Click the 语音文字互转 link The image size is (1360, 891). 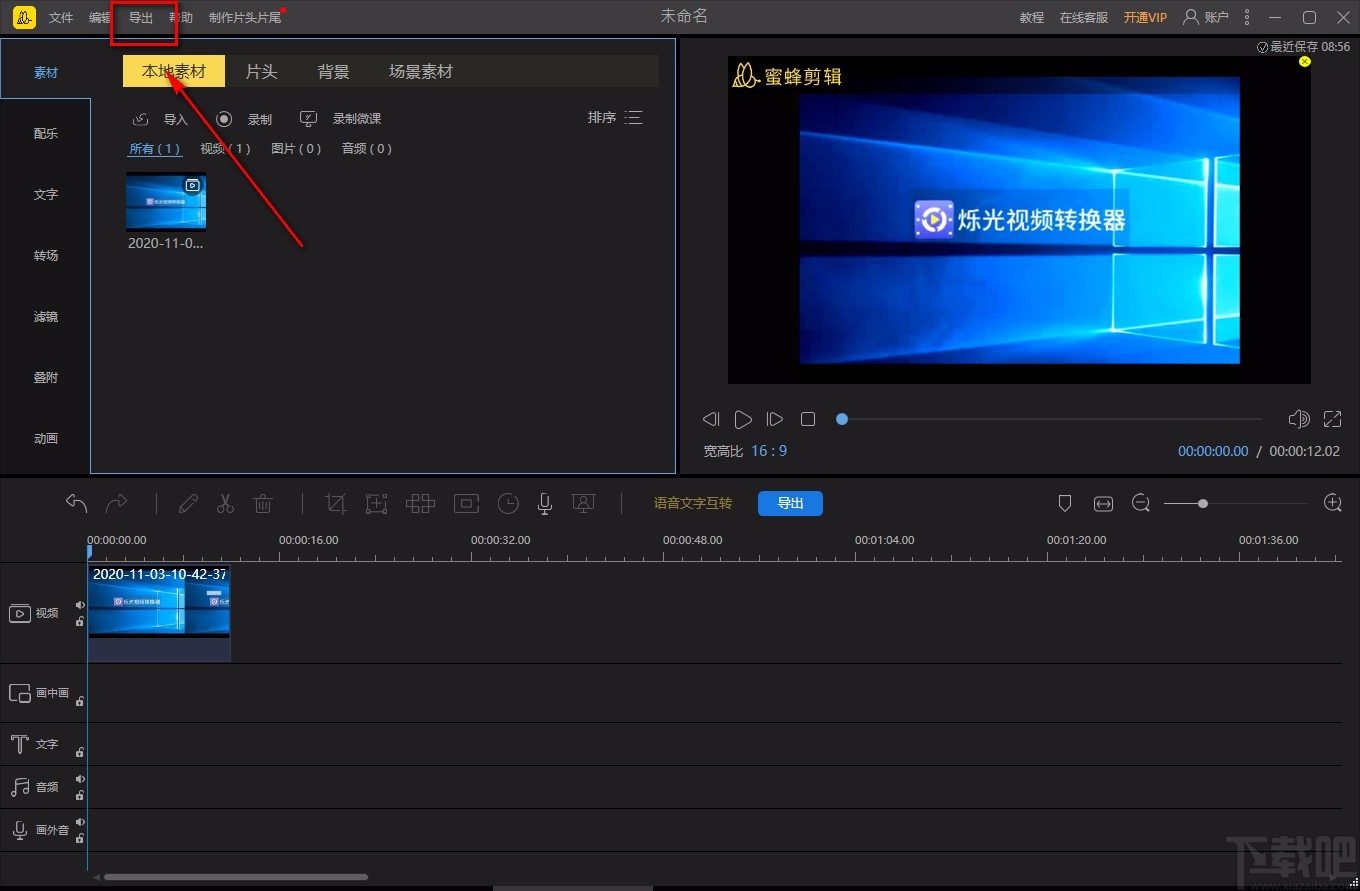(693, 503)
